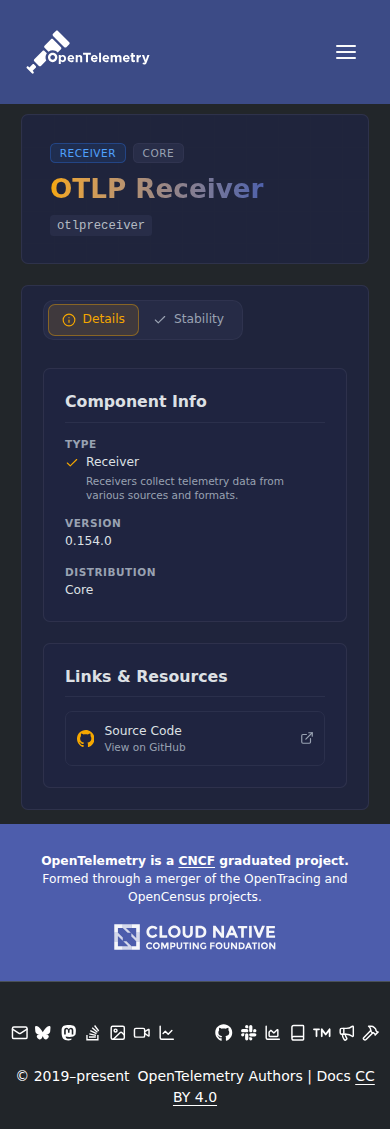
Task: Click the line chart footer icon
Action: 166,1033
